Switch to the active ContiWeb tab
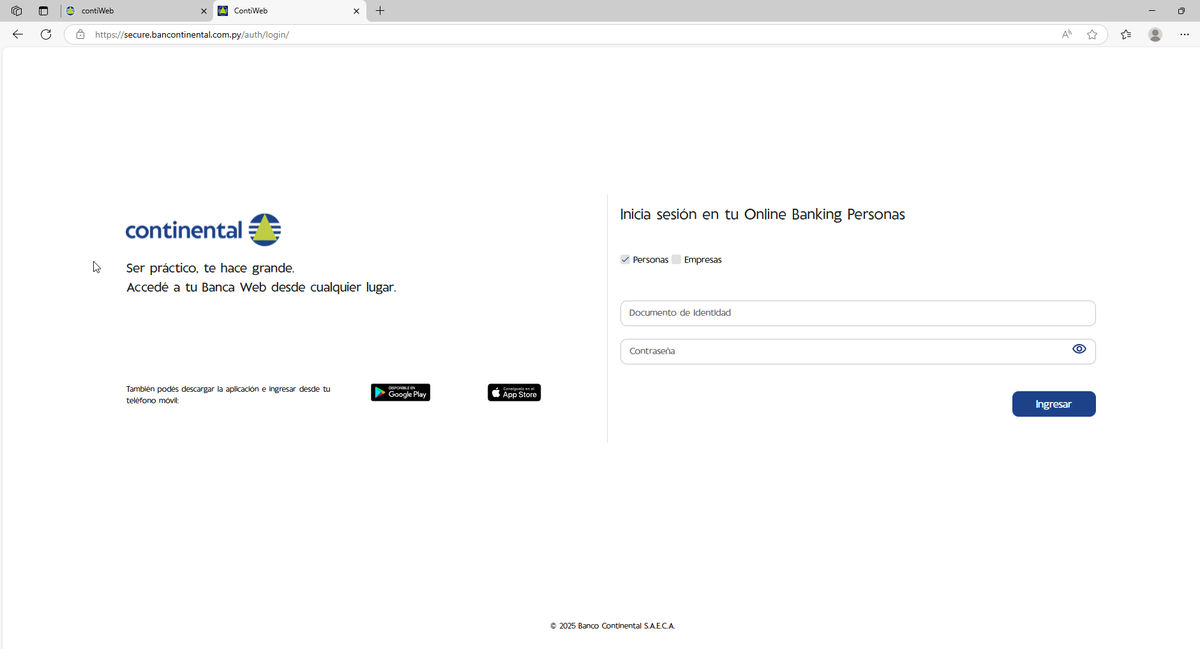 pyautogui.click(x=288, y=11)
